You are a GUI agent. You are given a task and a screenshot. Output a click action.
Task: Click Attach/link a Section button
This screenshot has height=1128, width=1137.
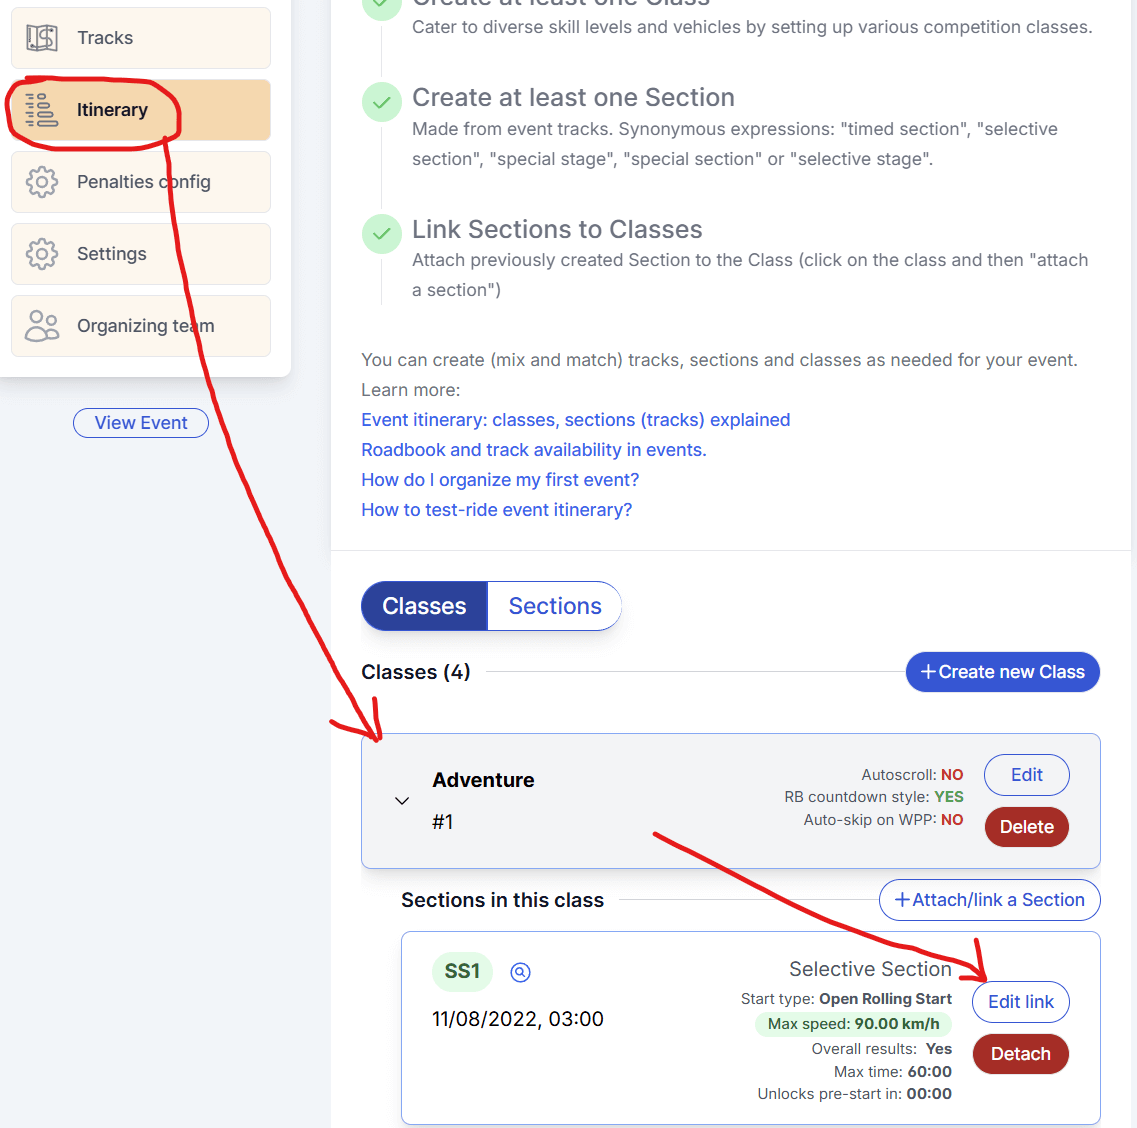coord(989,900)
